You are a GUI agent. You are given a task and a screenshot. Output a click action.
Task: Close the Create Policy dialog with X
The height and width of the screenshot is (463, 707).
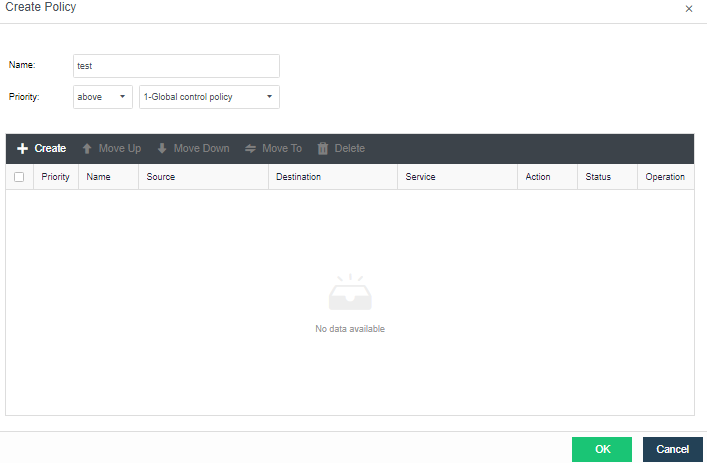tap(688, 9)
